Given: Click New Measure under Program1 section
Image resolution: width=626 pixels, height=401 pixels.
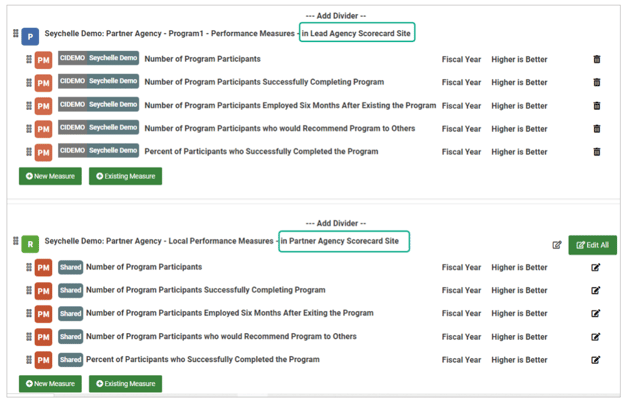Looking at the screenshot, I should click(50, 176).
